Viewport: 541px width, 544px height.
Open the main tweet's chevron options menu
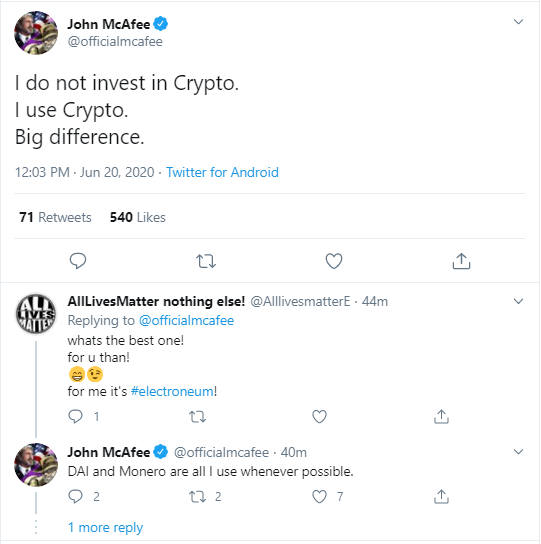[x=518, y=22]
